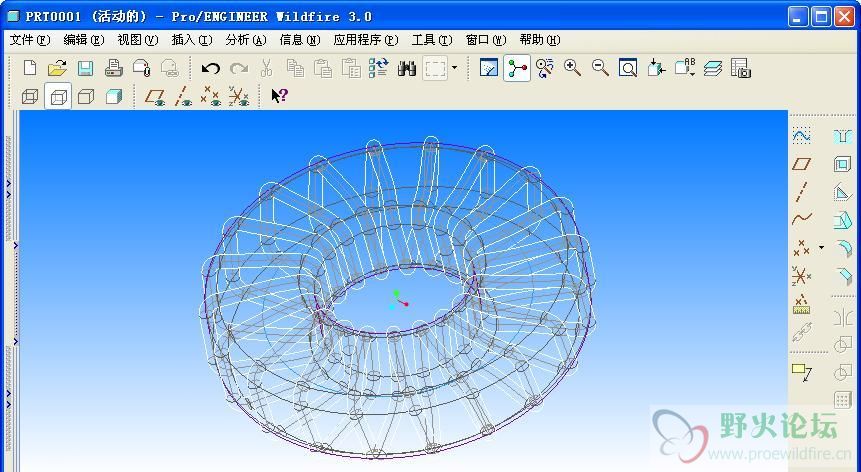Toggle datum axes visibility
The height and width of the screenshot is (472, 861).
point(183,97)
